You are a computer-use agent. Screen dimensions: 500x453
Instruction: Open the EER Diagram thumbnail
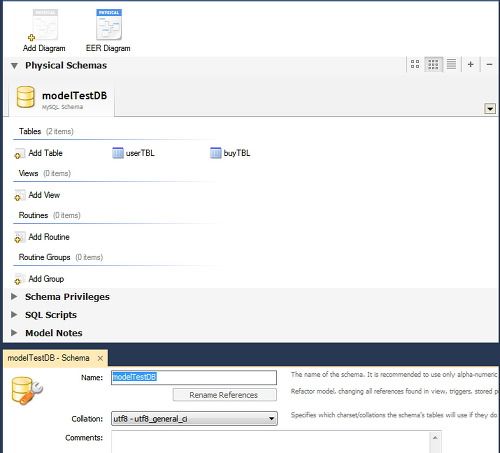[x=109, y=25]
